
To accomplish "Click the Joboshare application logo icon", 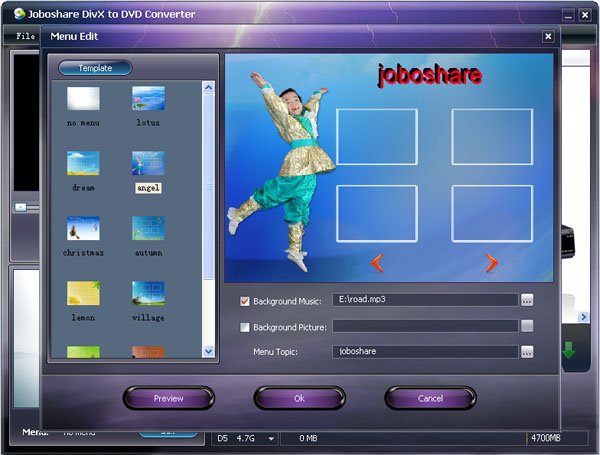I will tap(20, 14).
